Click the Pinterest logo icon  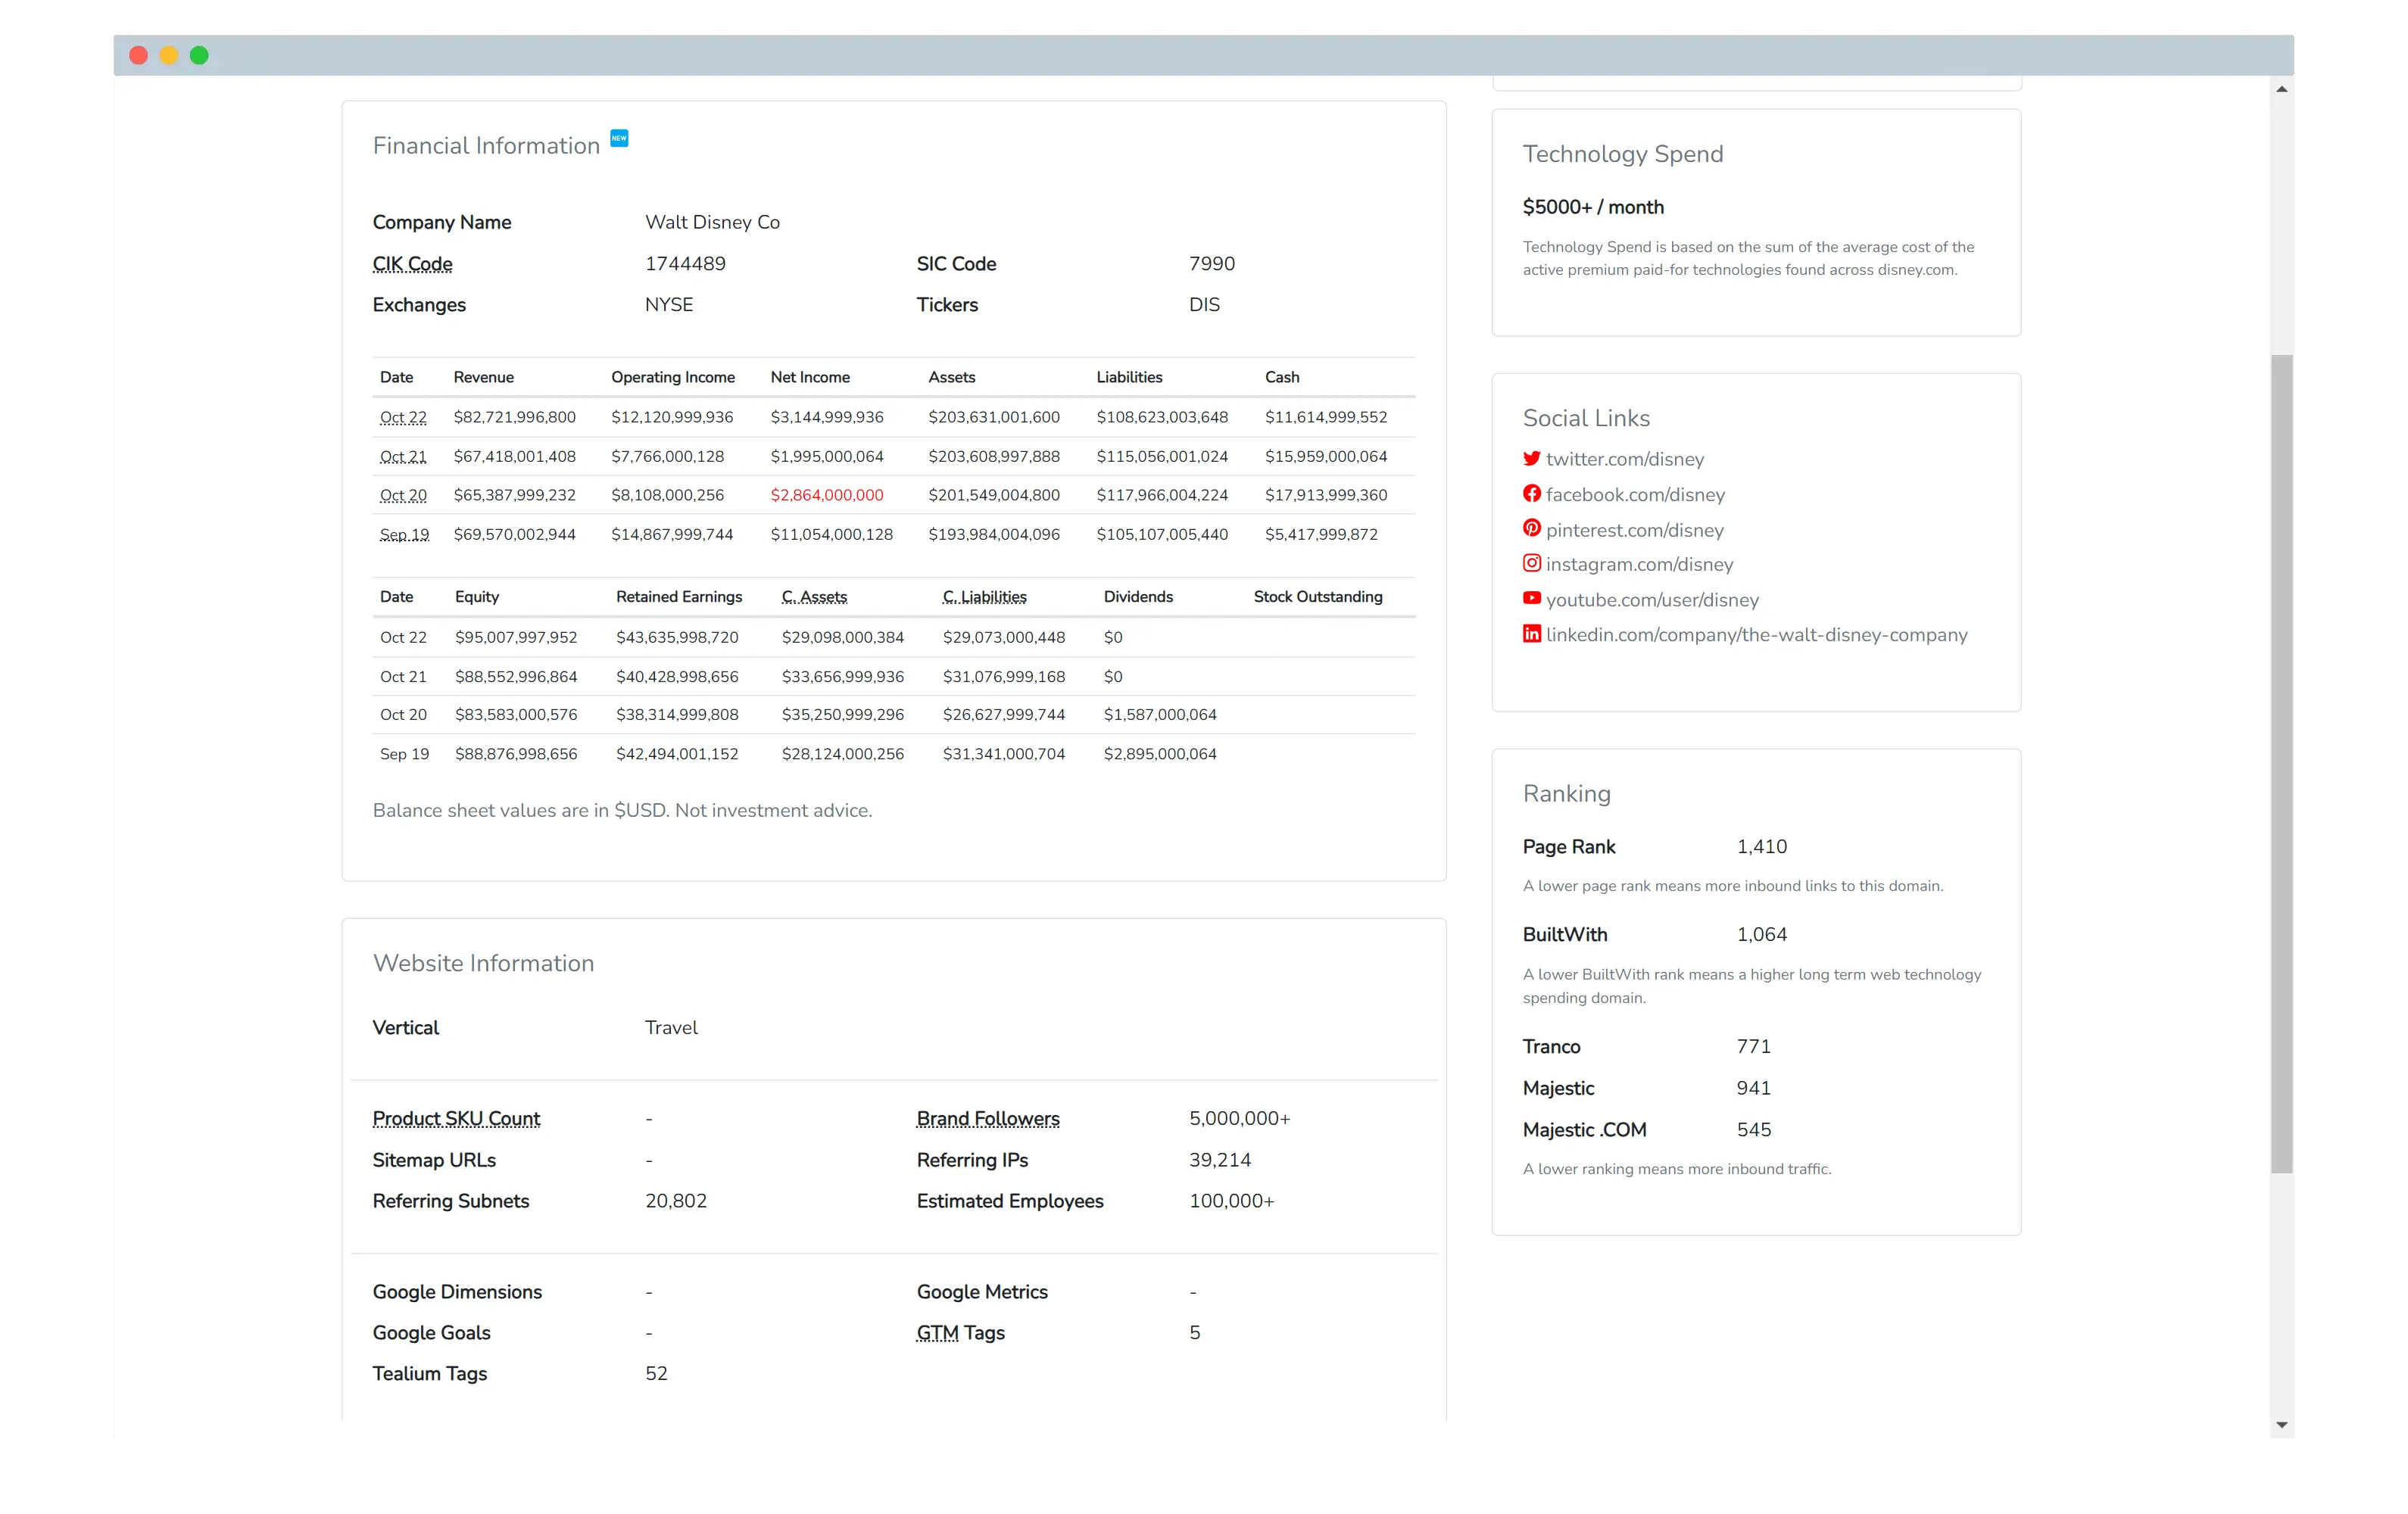coord(1531,528)
